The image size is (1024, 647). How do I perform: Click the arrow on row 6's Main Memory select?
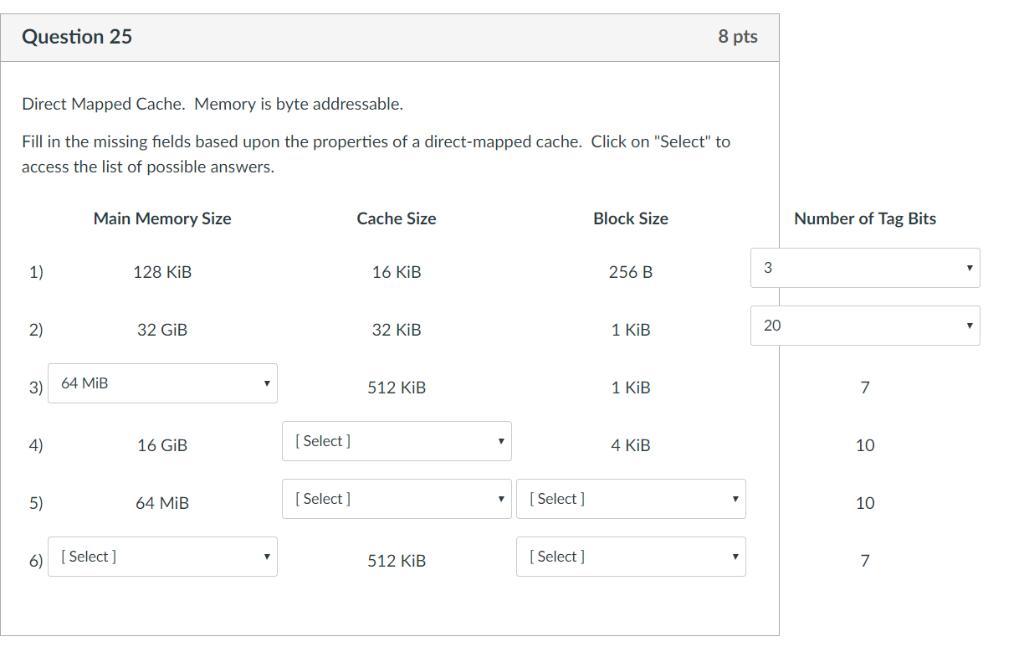click(266, 556)
